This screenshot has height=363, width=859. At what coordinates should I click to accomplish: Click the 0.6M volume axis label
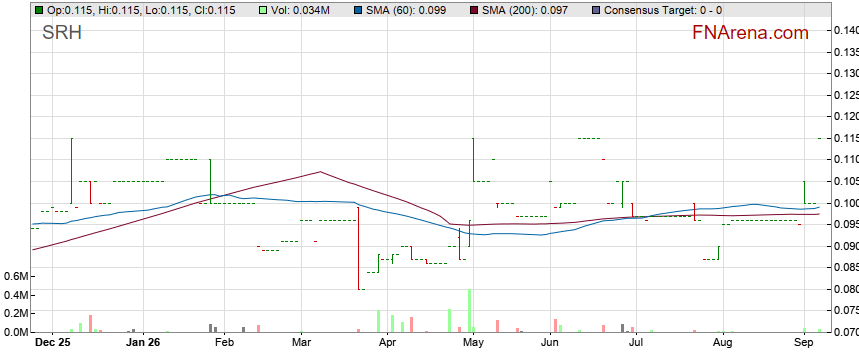coord(15,277)
